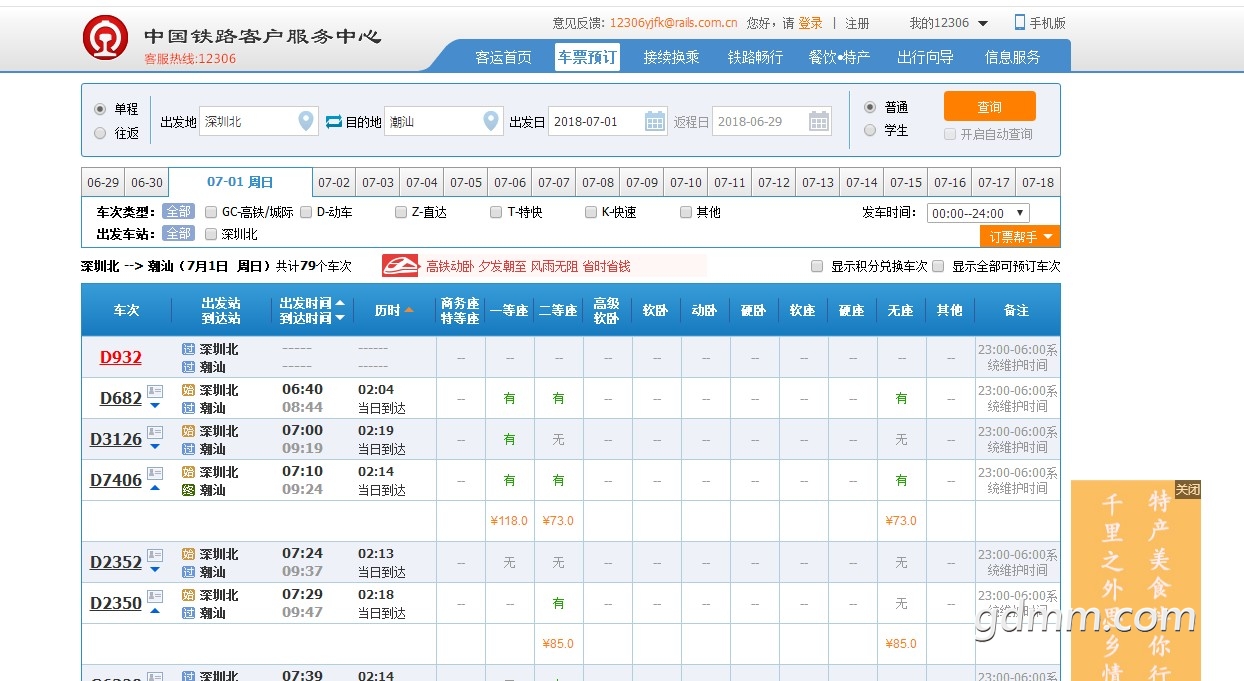Check 深圳北 departure station filter
The width and height of the screenshot is (1244, 681).
tap(211, 234)
